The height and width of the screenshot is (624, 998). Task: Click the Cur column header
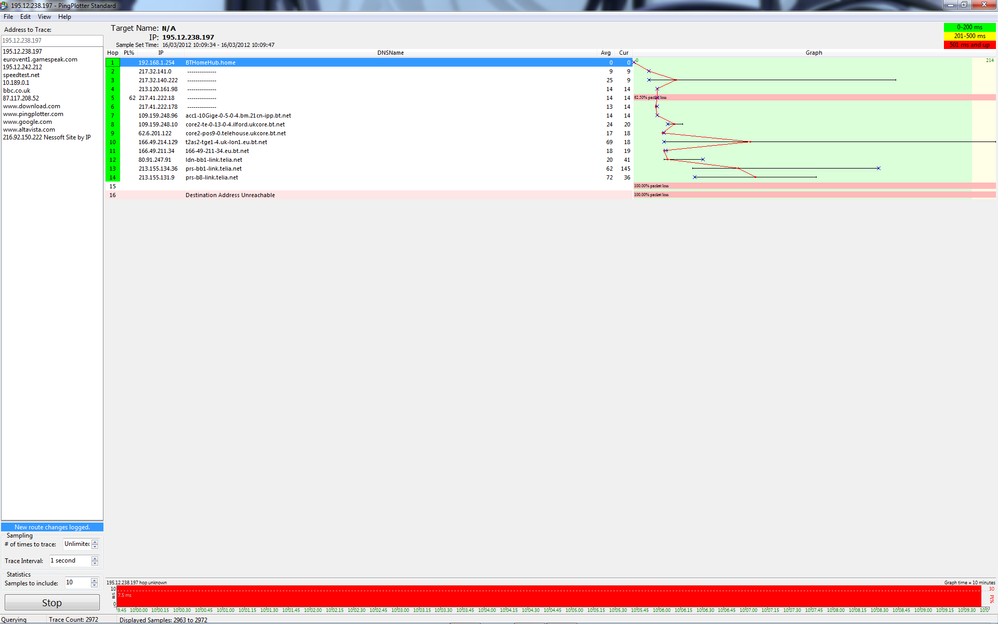point(624,53)
